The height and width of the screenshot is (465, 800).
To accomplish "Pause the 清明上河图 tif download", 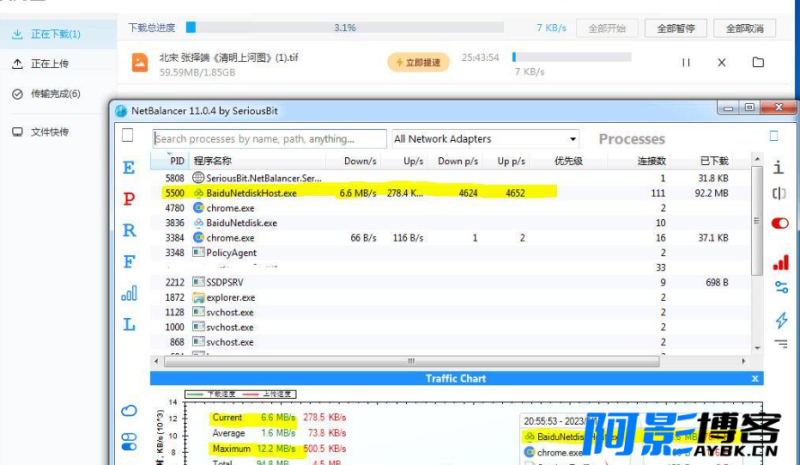I will click(686, 62).
